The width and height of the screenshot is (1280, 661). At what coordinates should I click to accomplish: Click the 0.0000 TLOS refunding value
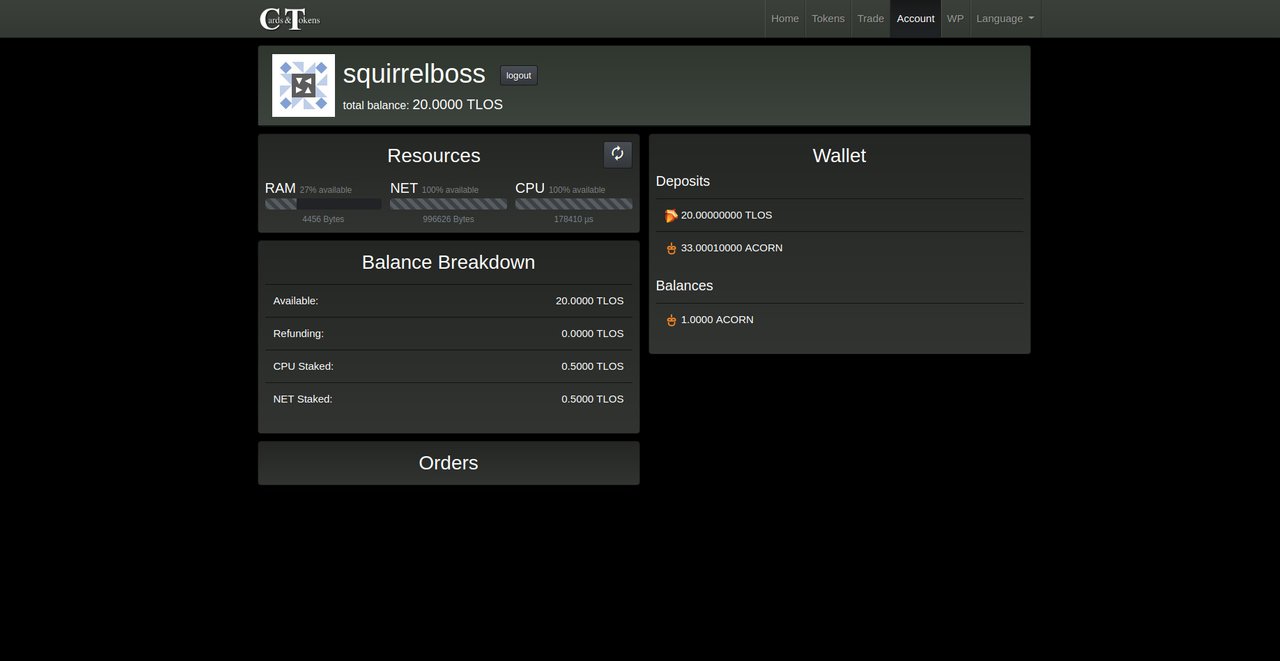(592, 334)
